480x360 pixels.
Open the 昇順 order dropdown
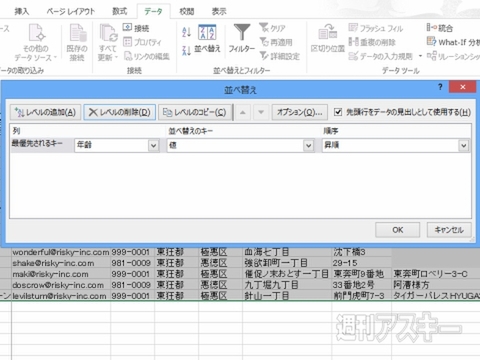point(464,146)
